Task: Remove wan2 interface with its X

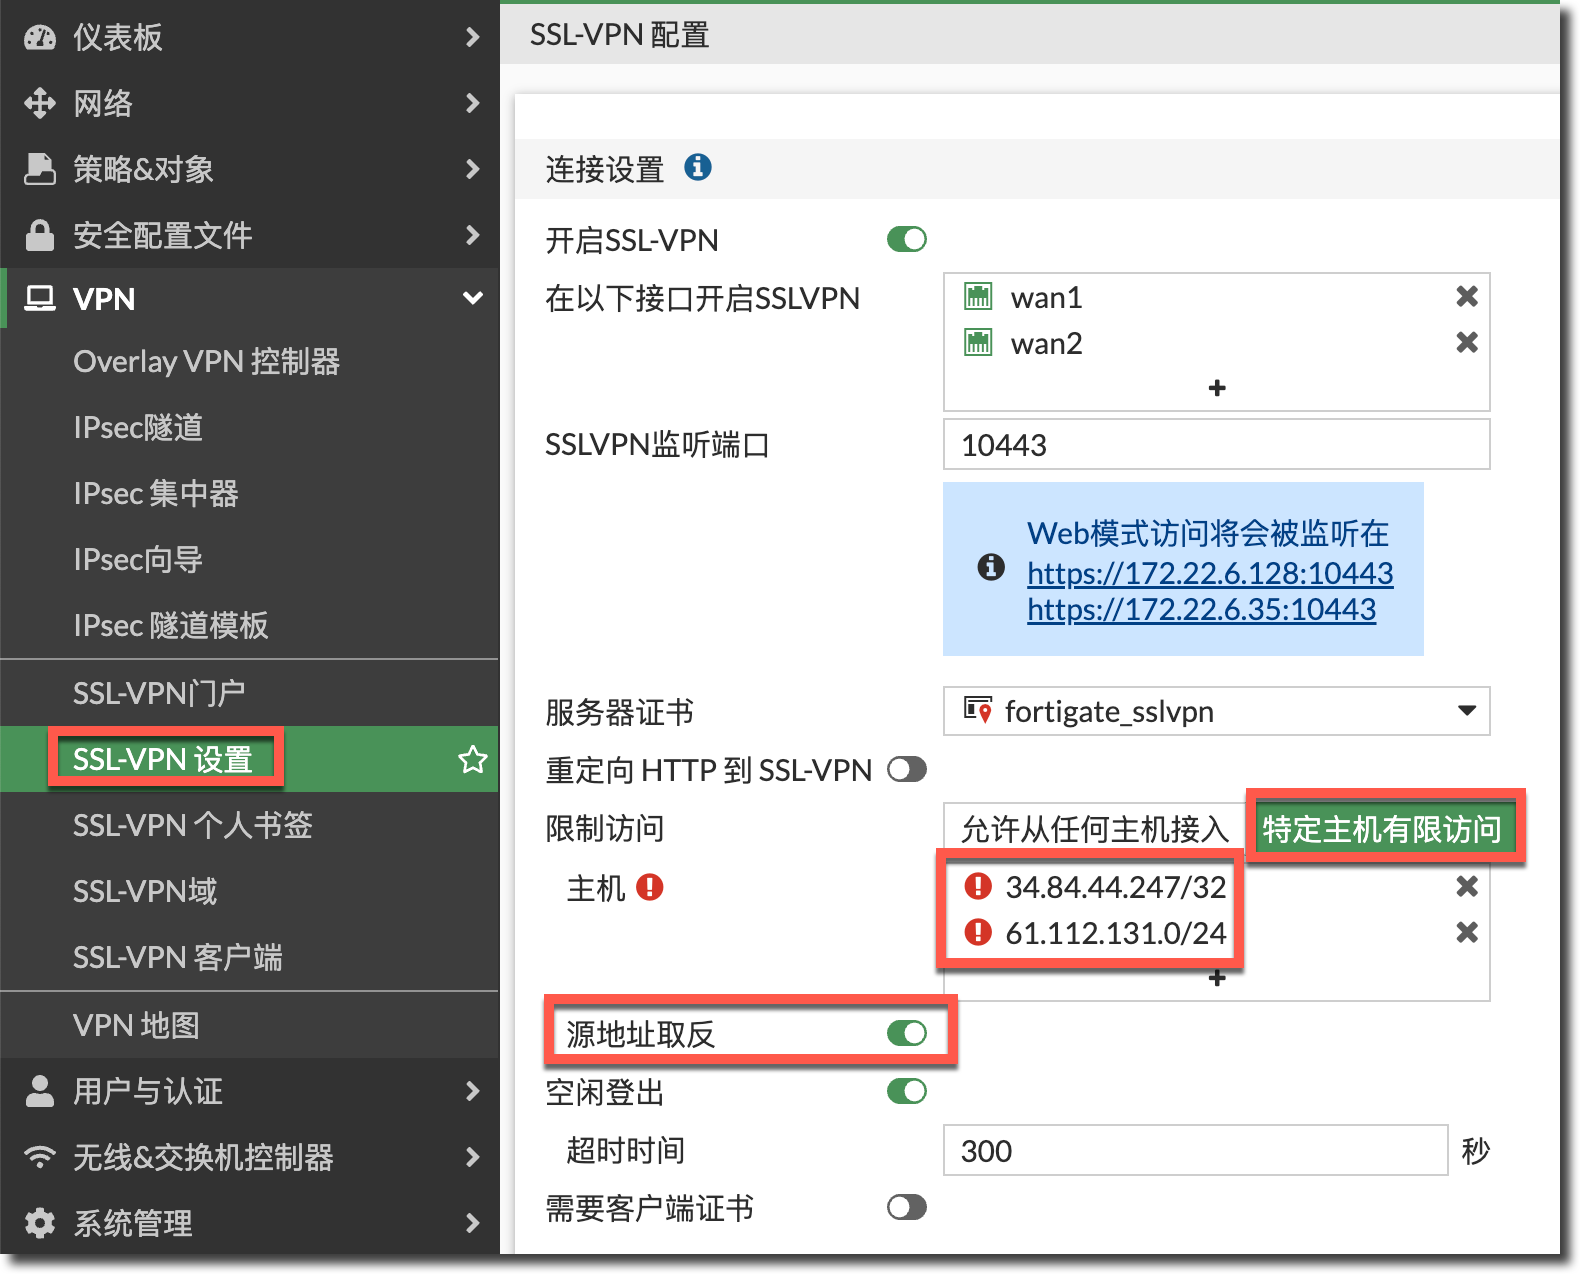Action: [1467, 342]
